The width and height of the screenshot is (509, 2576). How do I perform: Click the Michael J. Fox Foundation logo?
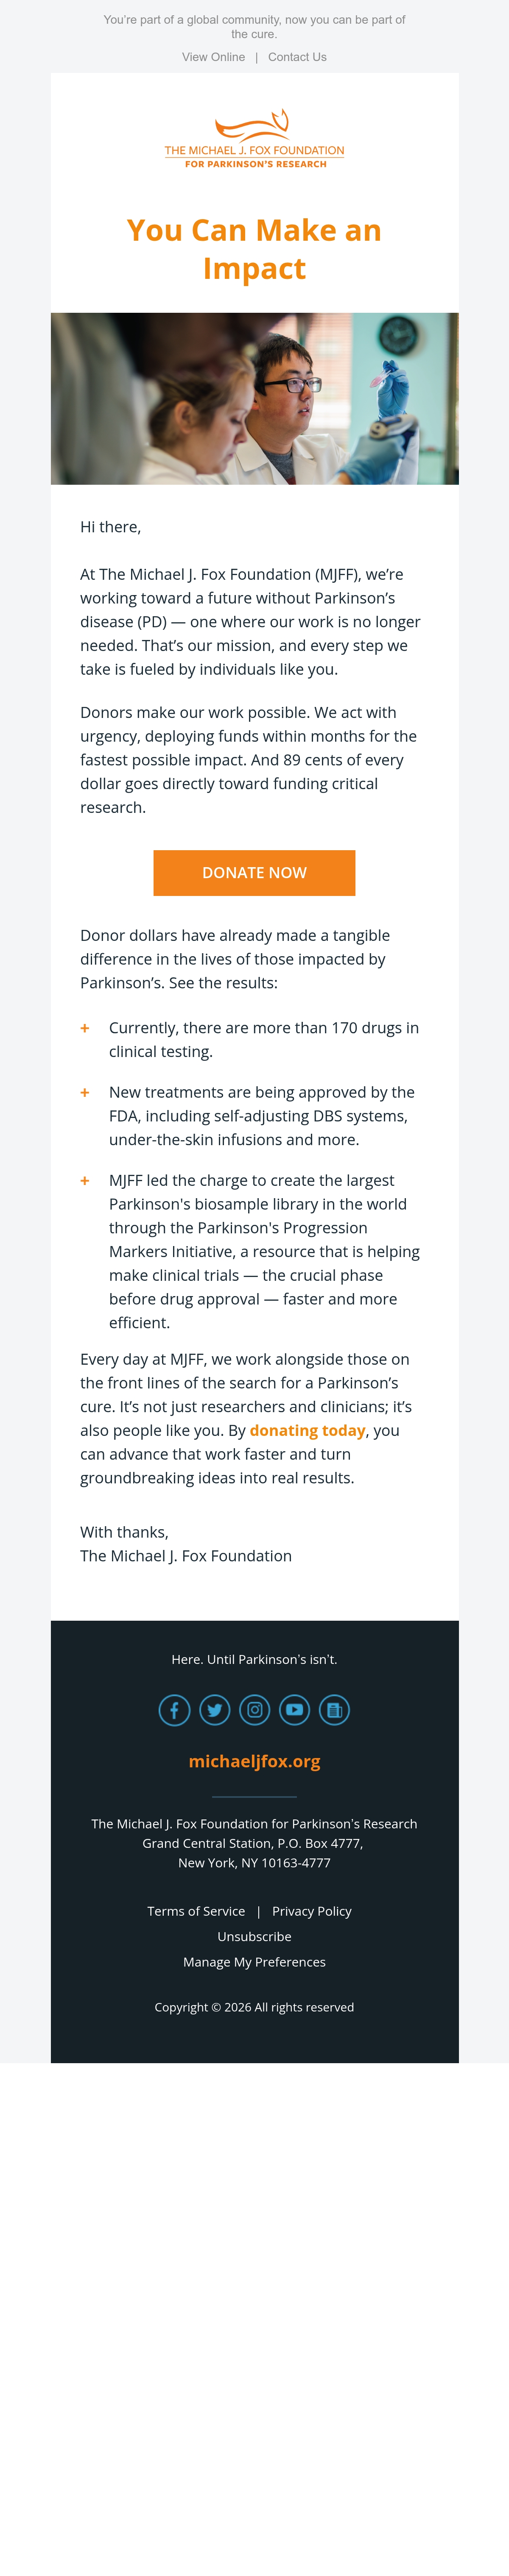point(254,139)
